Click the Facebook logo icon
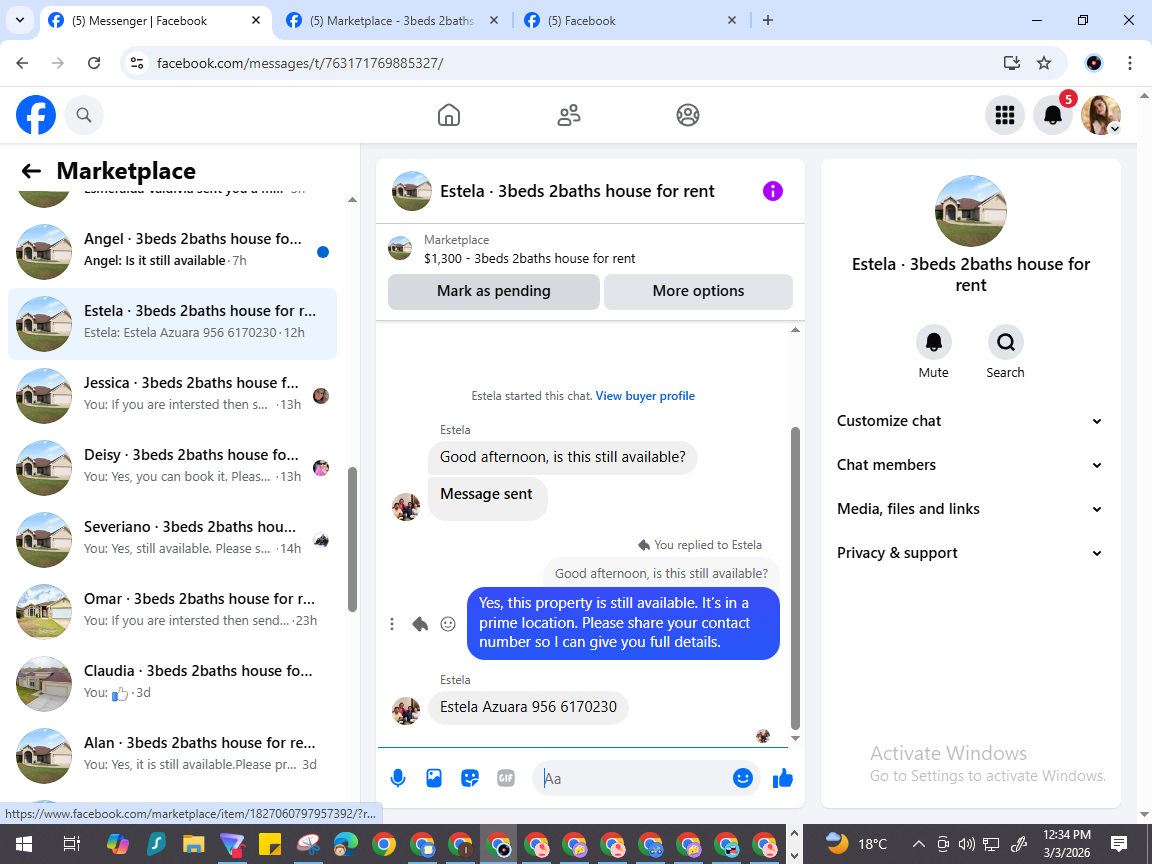 36,115
